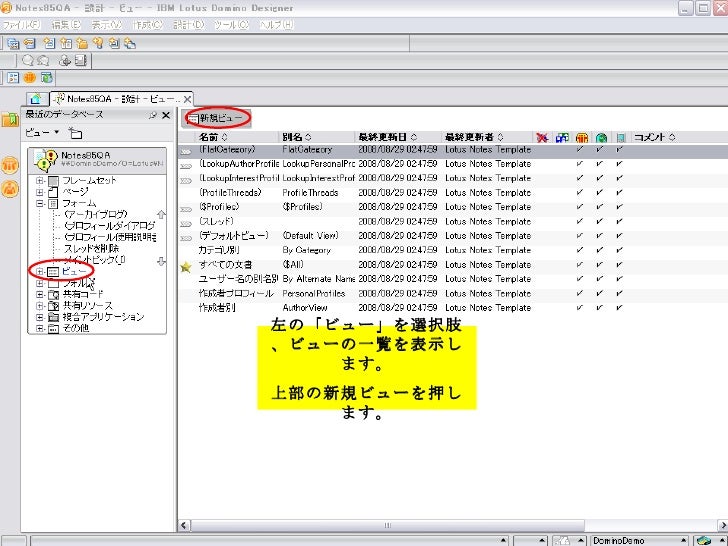Screen dimensions: 728x546
Task: Click the first icon in the top toolbar row
Action: pyautogui.click(x=13, y=44)
